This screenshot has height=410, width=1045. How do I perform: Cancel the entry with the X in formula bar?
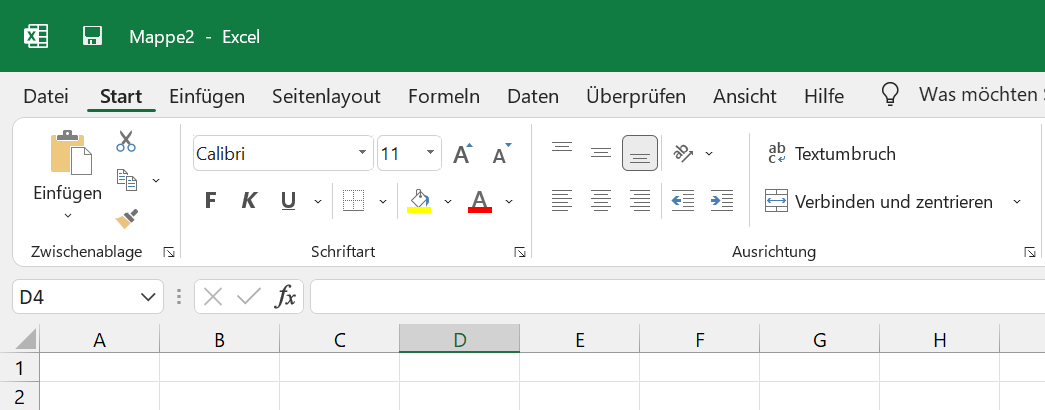point(213,297)
